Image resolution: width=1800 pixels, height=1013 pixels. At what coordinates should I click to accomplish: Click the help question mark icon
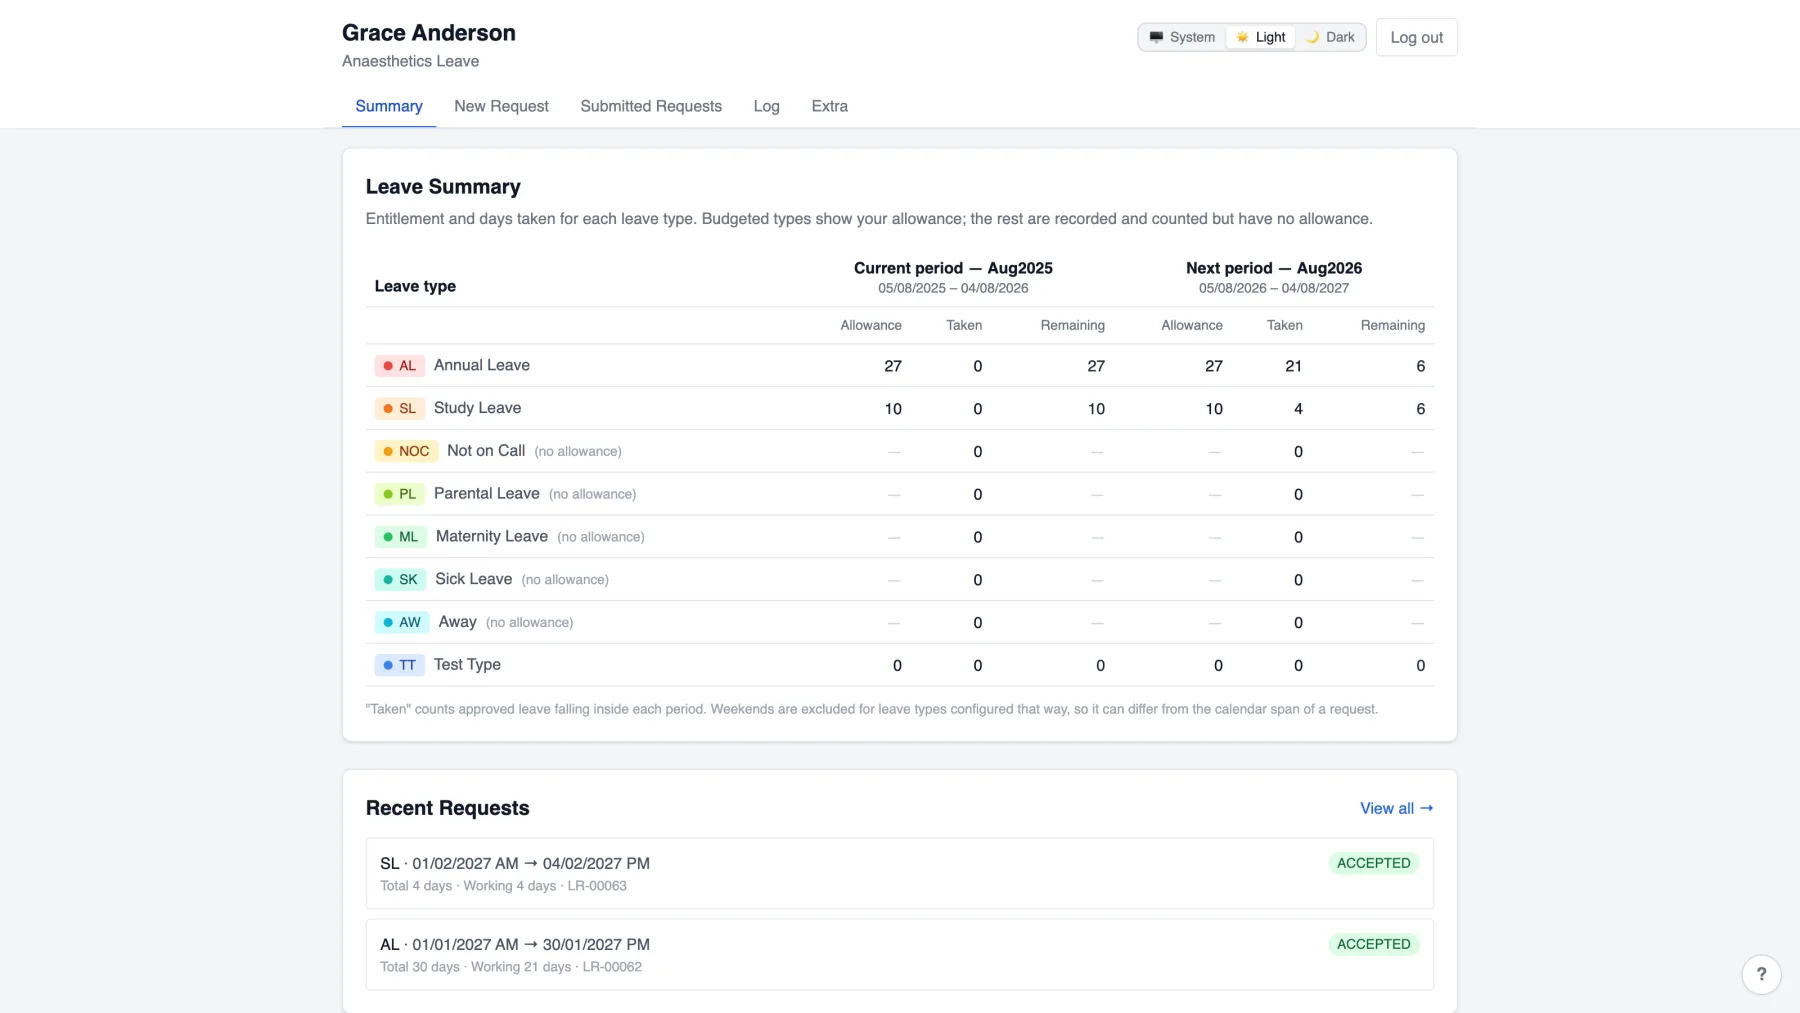(x=1761, y=974)
